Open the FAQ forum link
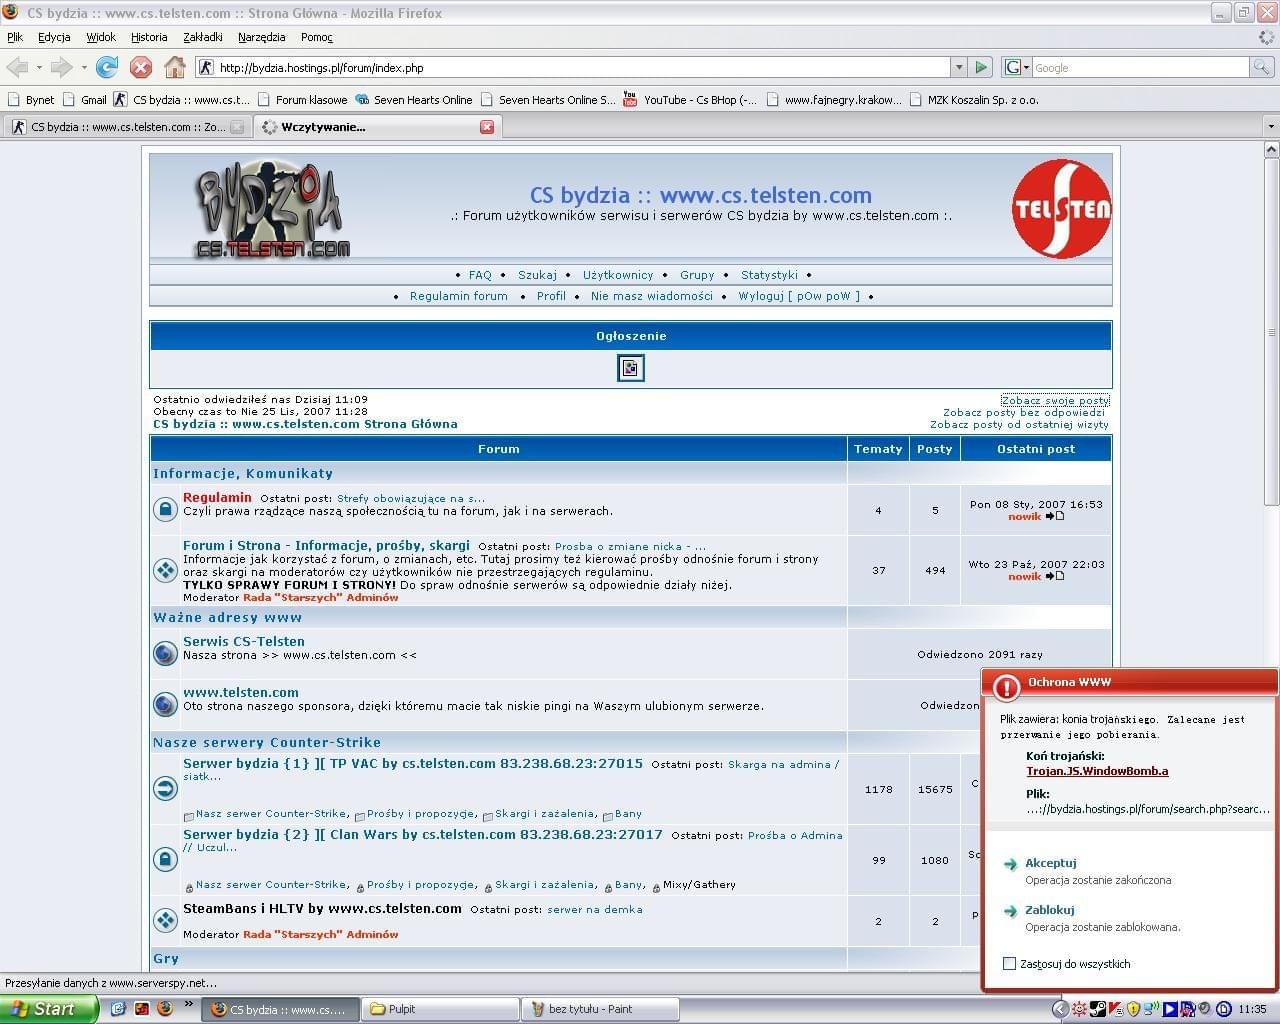The height and width of the screenshot is (1024, 1280). (480, 275)
